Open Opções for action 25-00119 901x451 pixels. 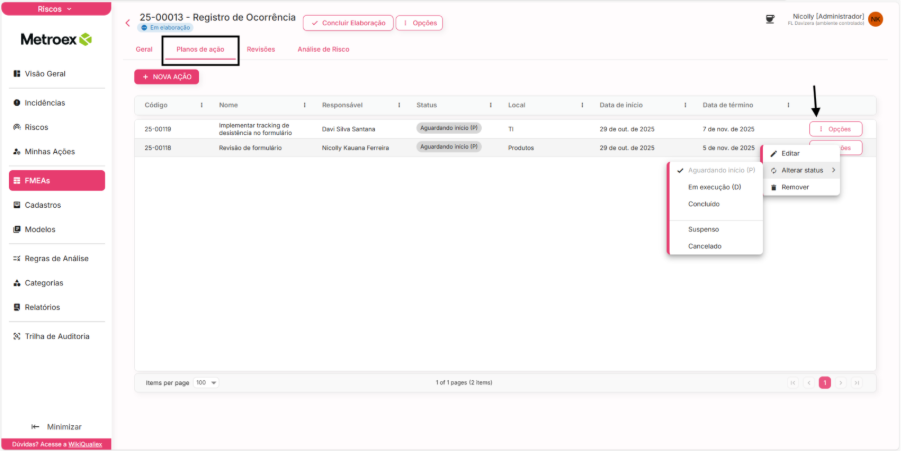click(x=835, y=129)
